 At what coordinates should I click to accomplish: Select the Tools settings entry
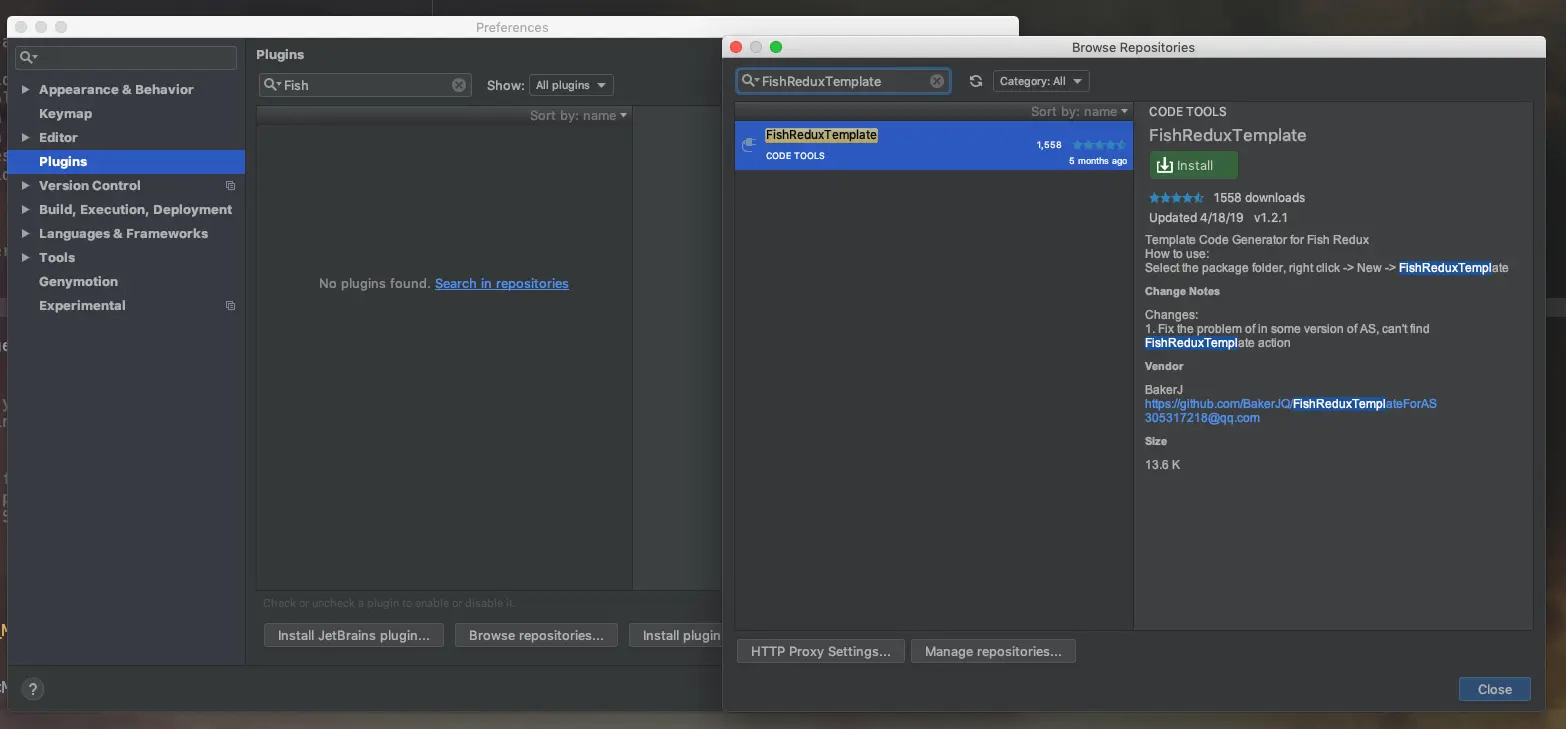tap(57, 258)
